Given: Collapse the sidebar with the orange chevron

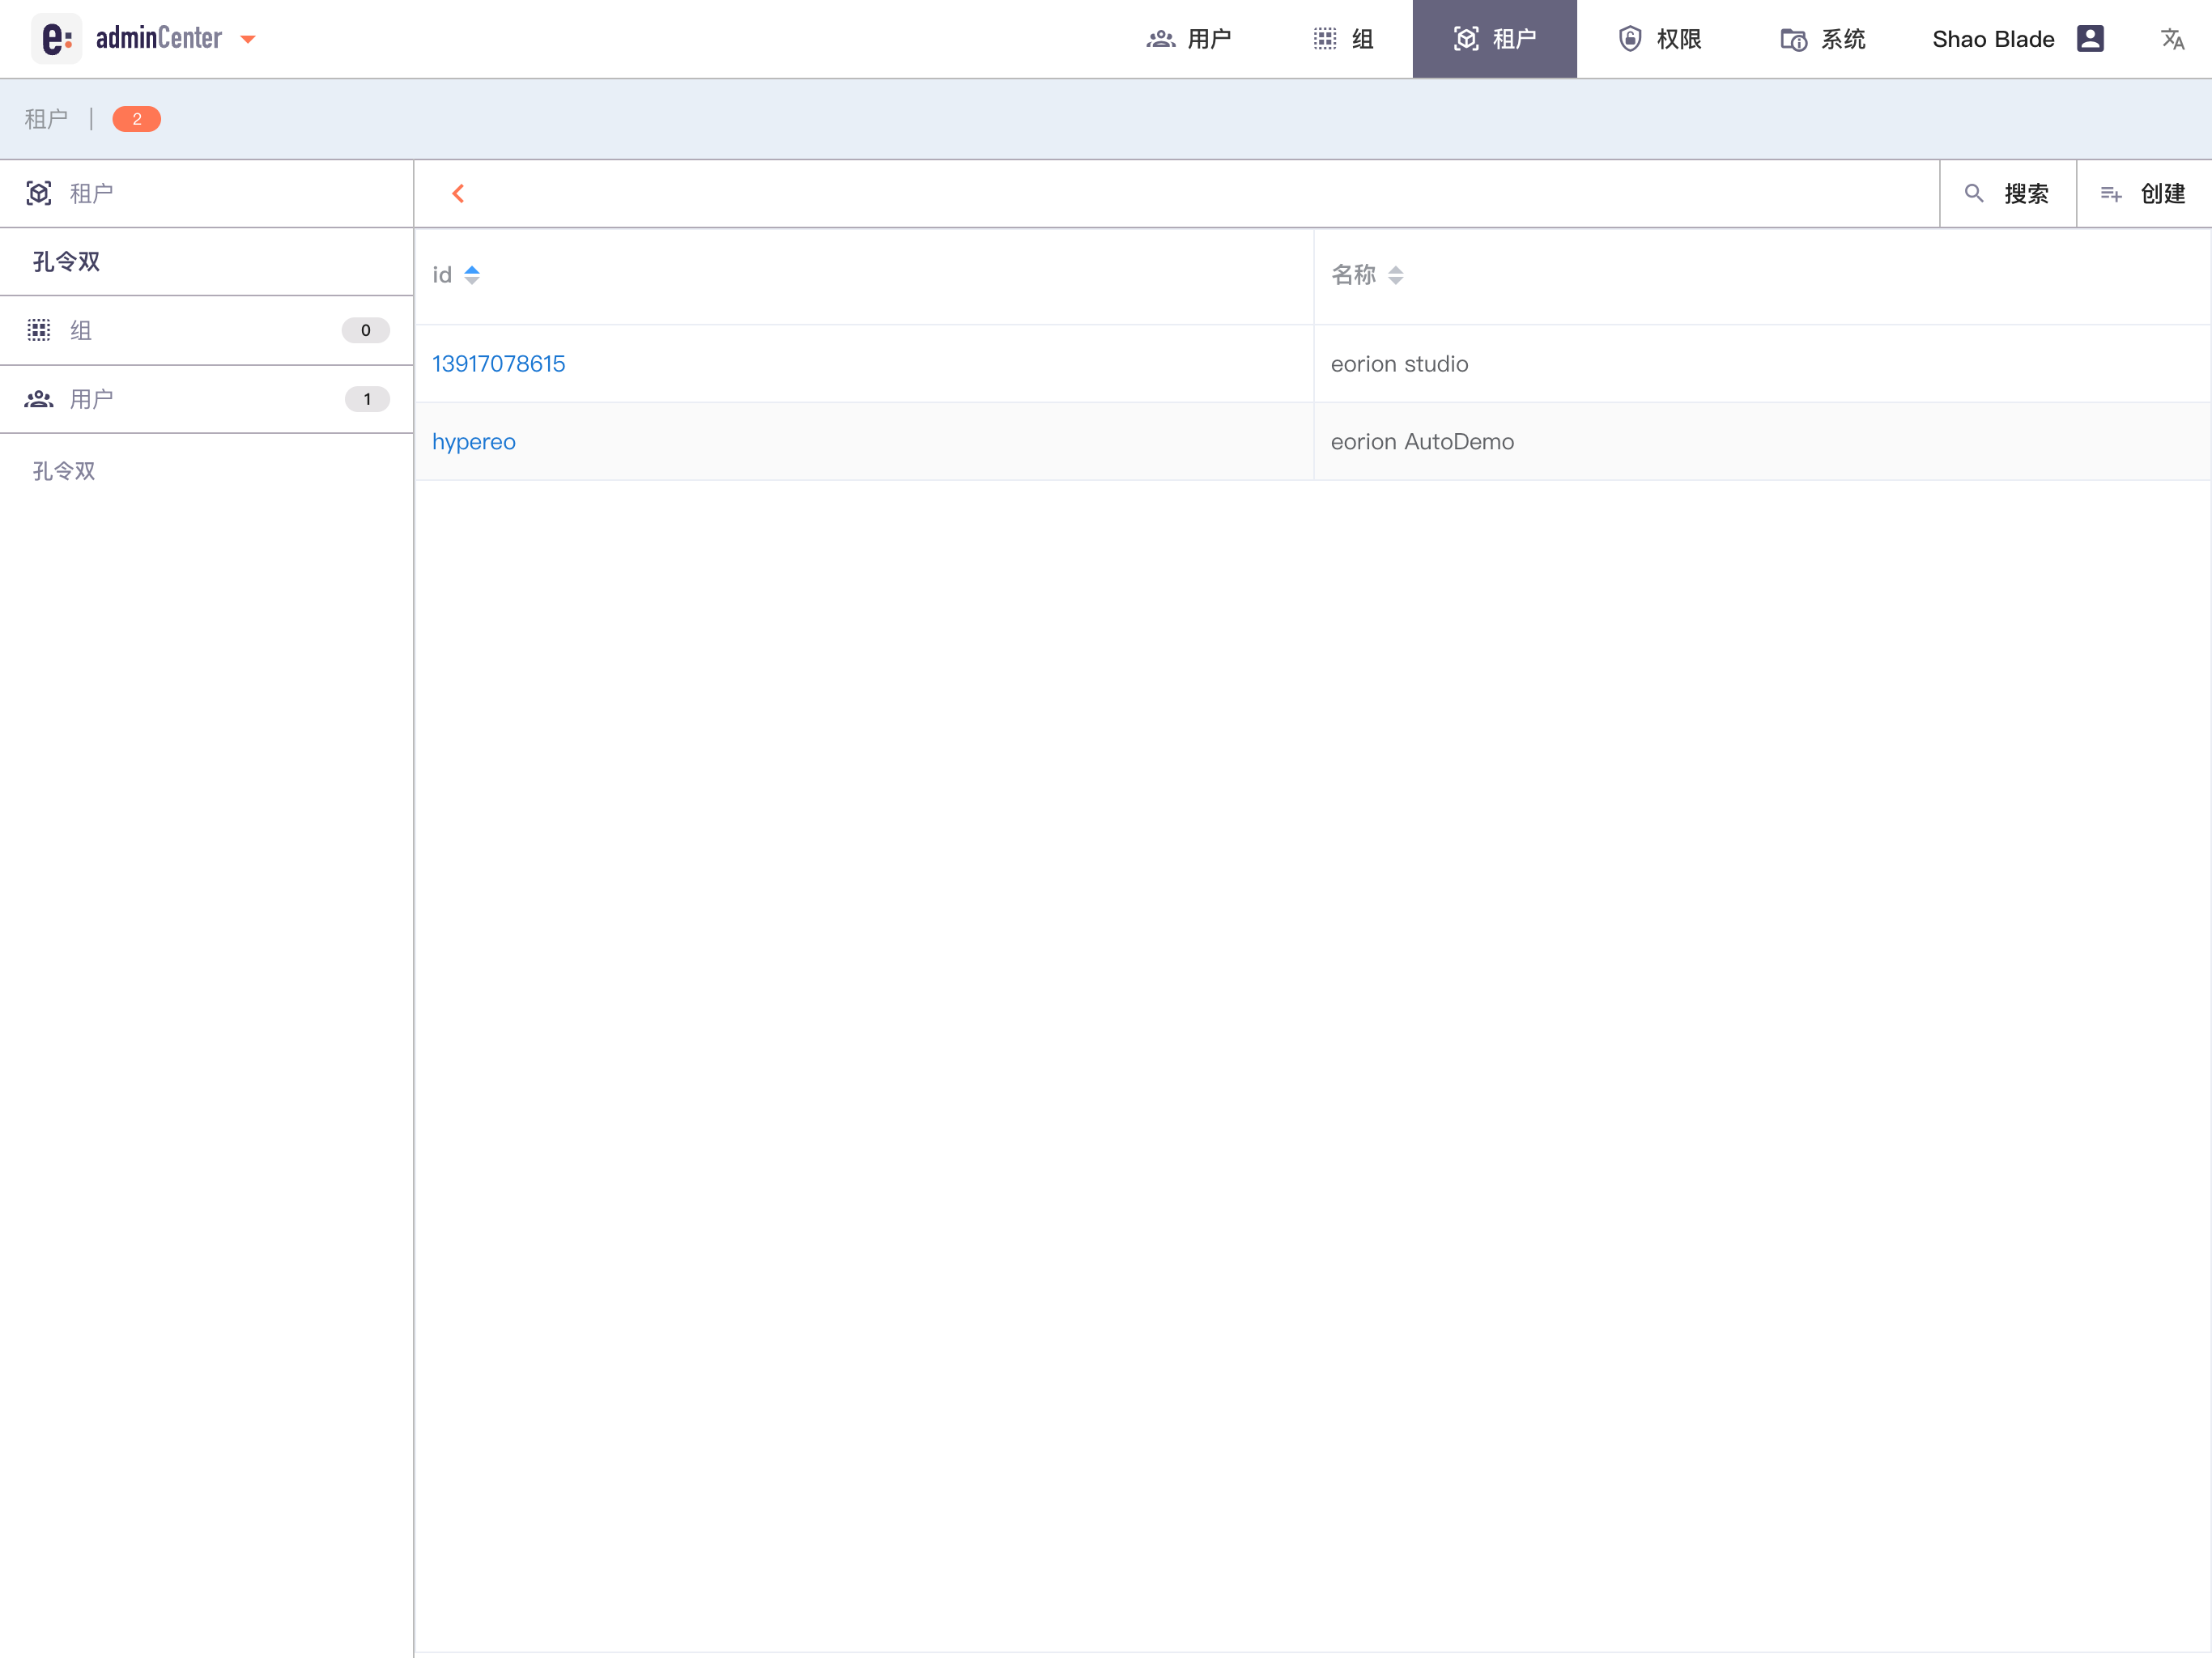Looking at the screenshot, I should tap(458, 194).
